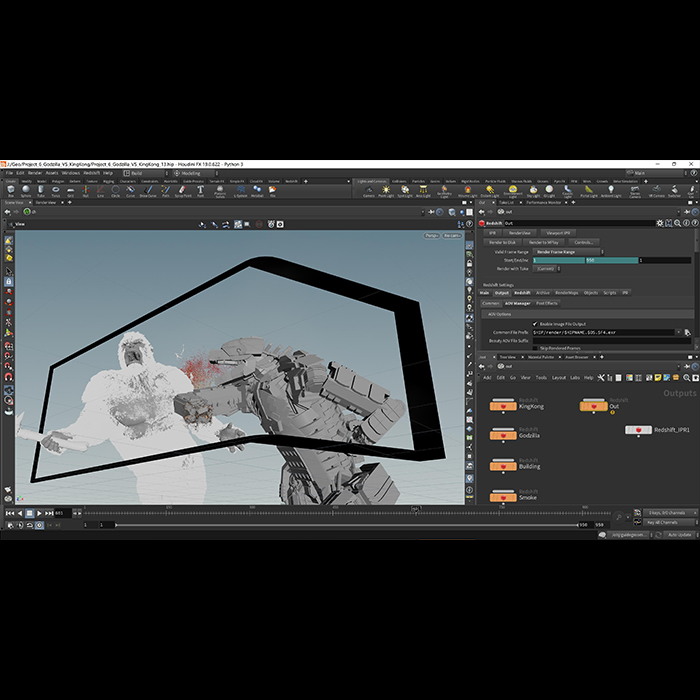Disable the Enable Image File Output checkbox

(x=534, y=323)
